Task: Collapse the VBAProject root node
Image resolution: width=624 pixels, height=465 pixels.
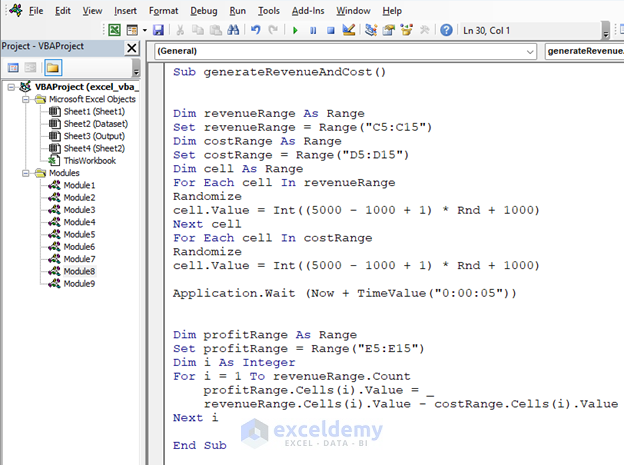Action: [x=11, y=87]
